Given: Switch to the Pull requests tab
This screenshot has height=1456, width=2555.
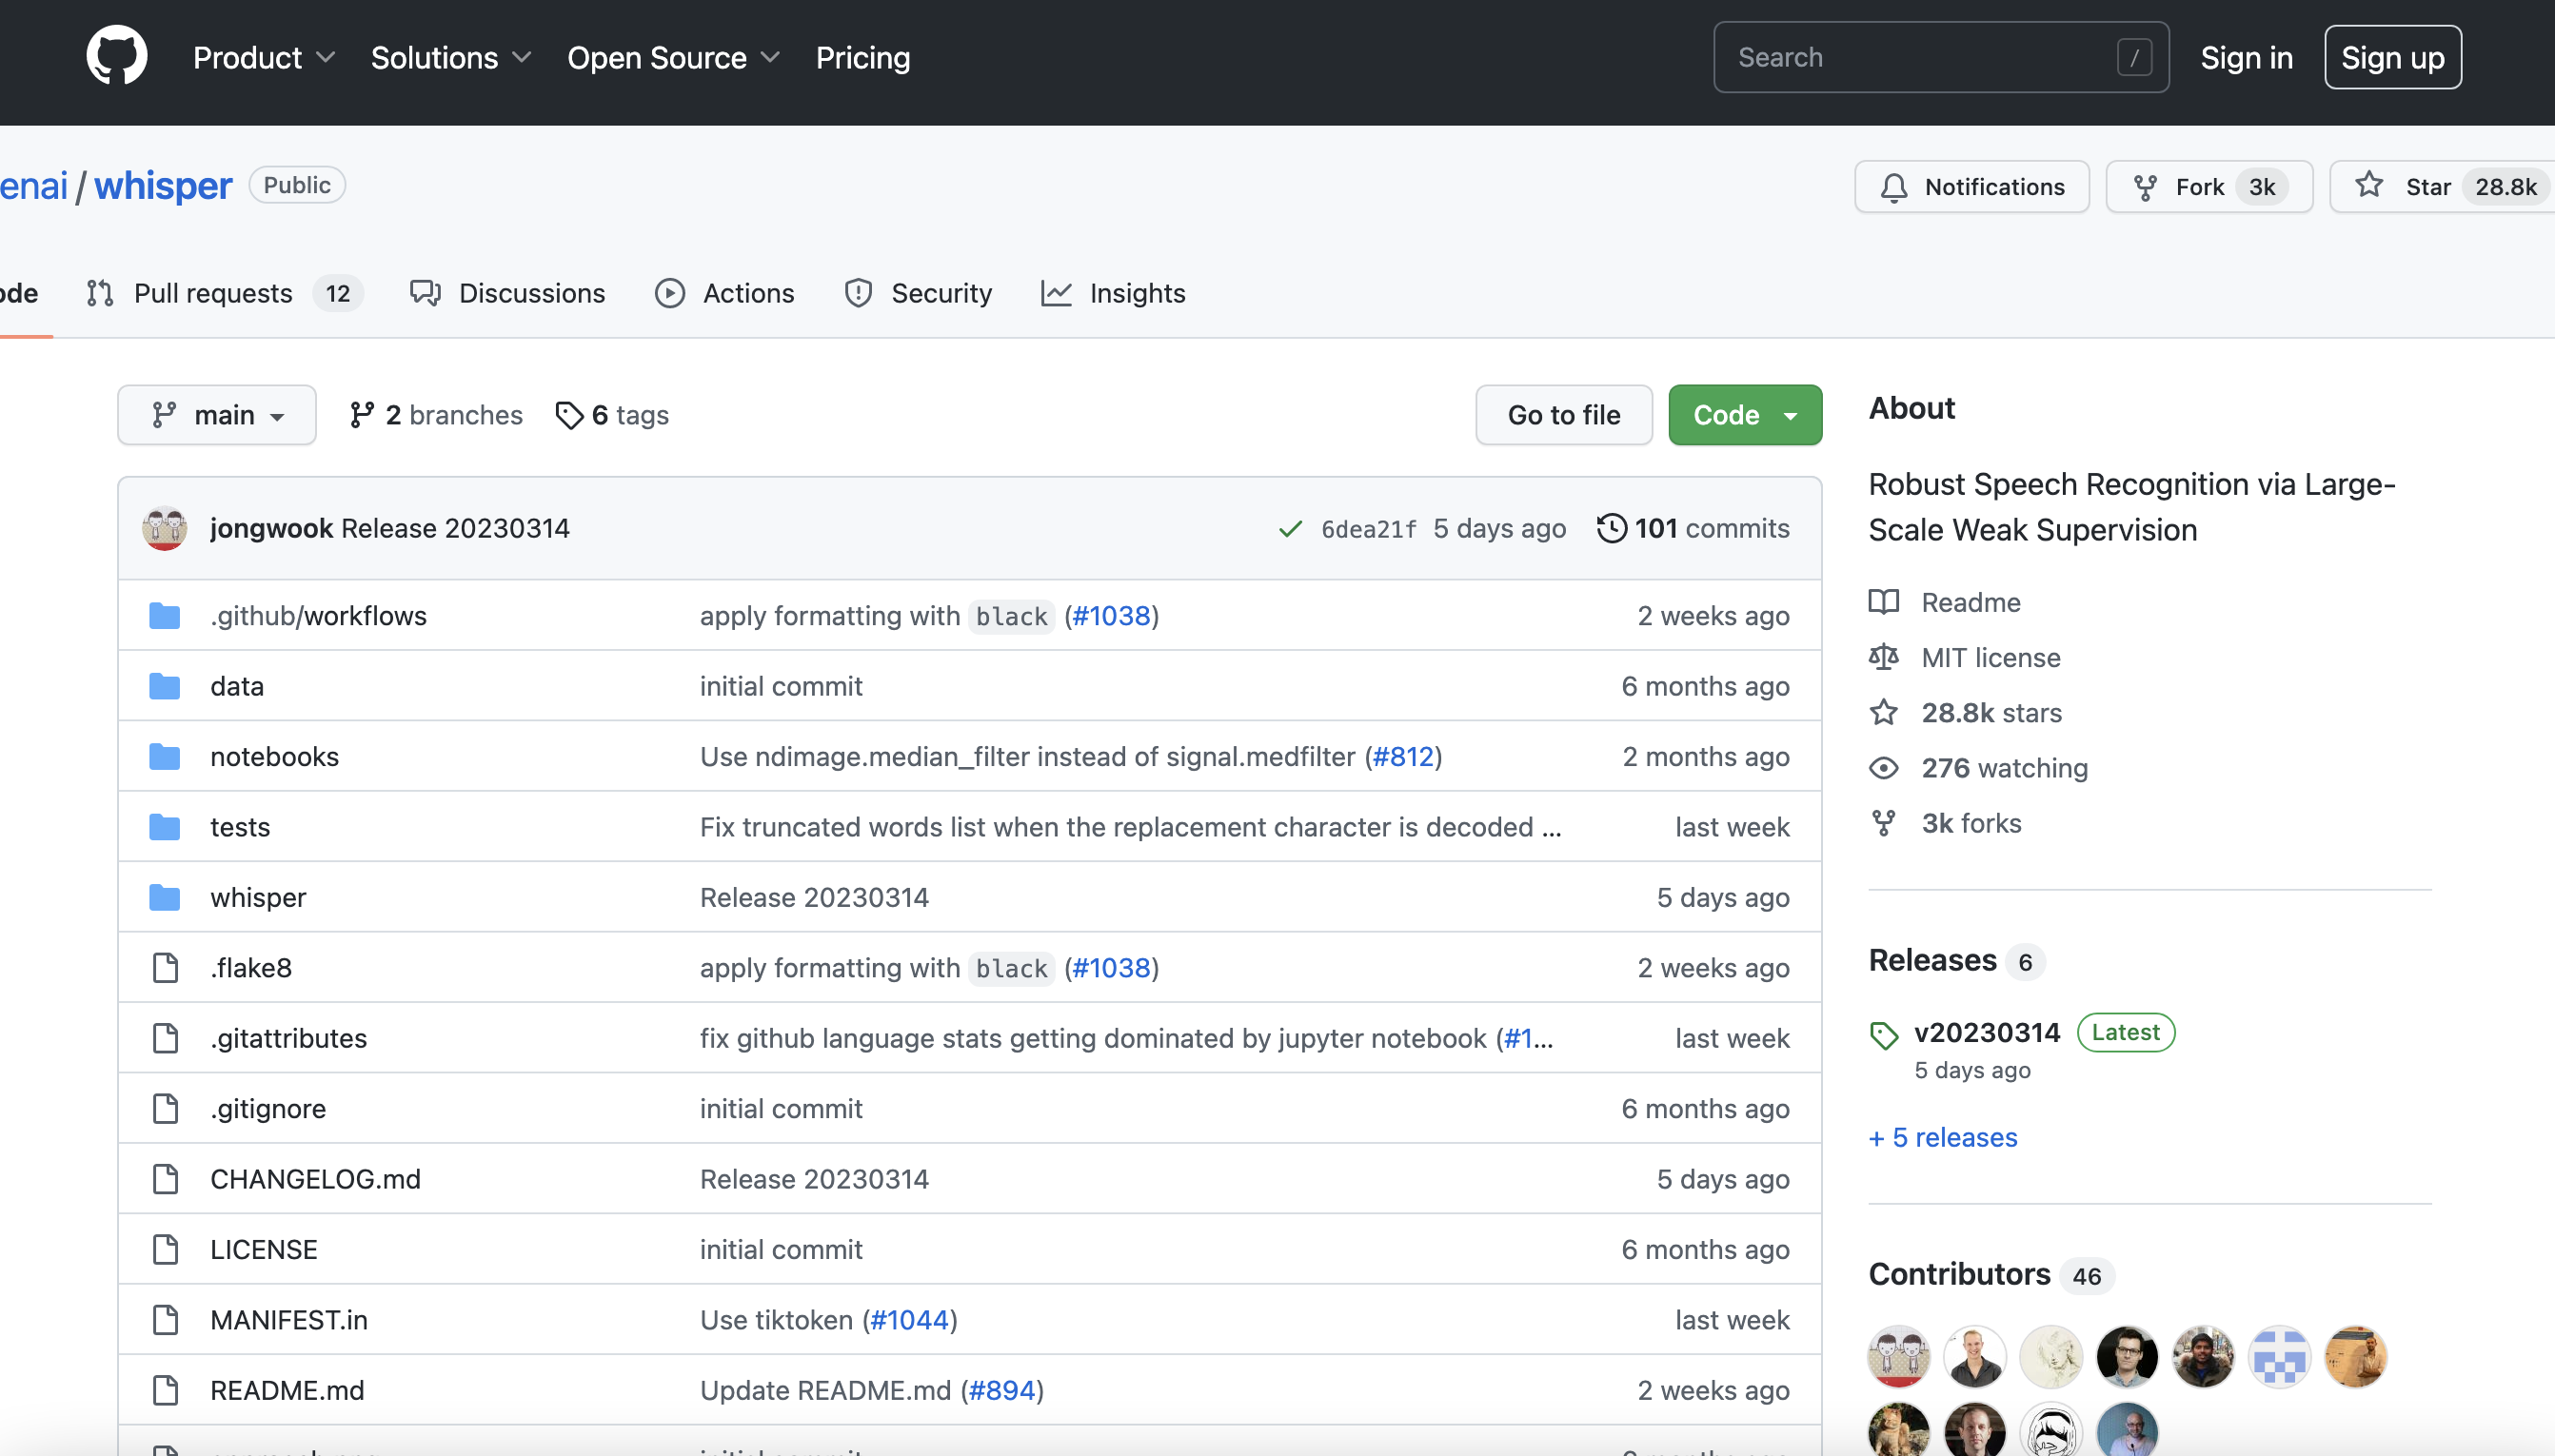Looking at the screenshot, I should pos(213,292).
